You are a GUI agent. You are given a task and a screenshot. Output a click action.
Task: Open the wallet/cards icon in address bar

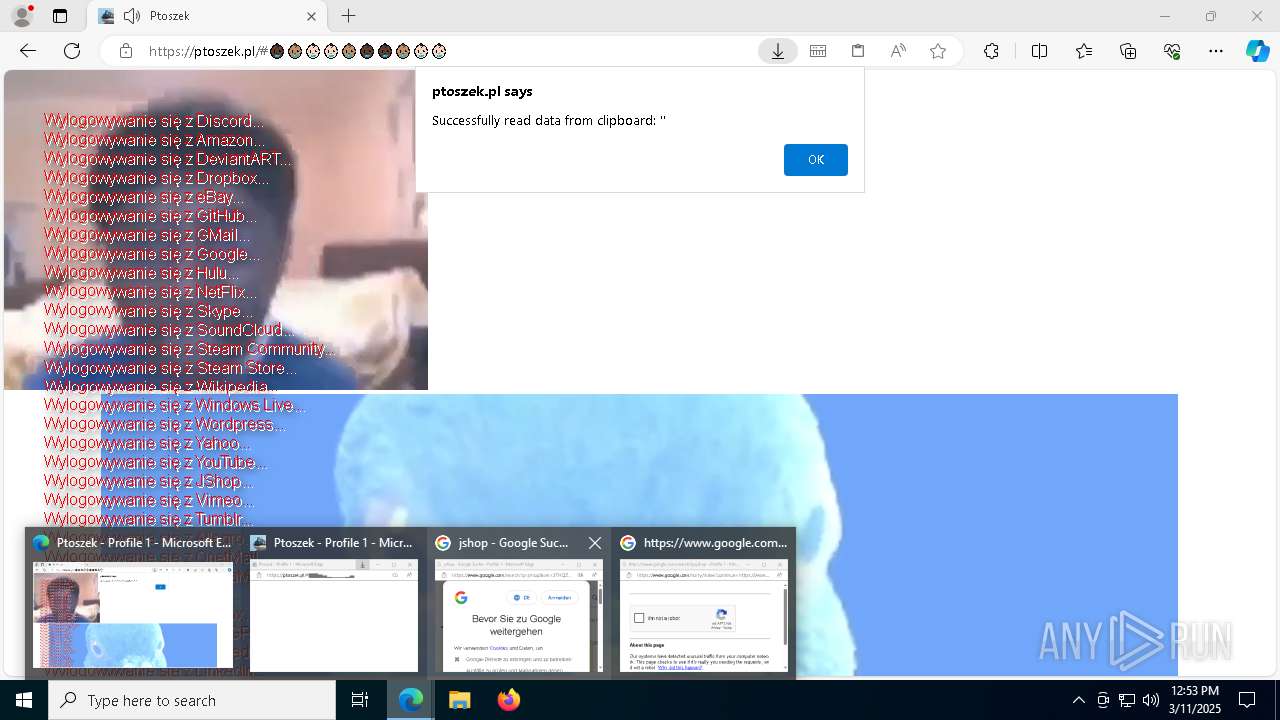click(818, 51)
